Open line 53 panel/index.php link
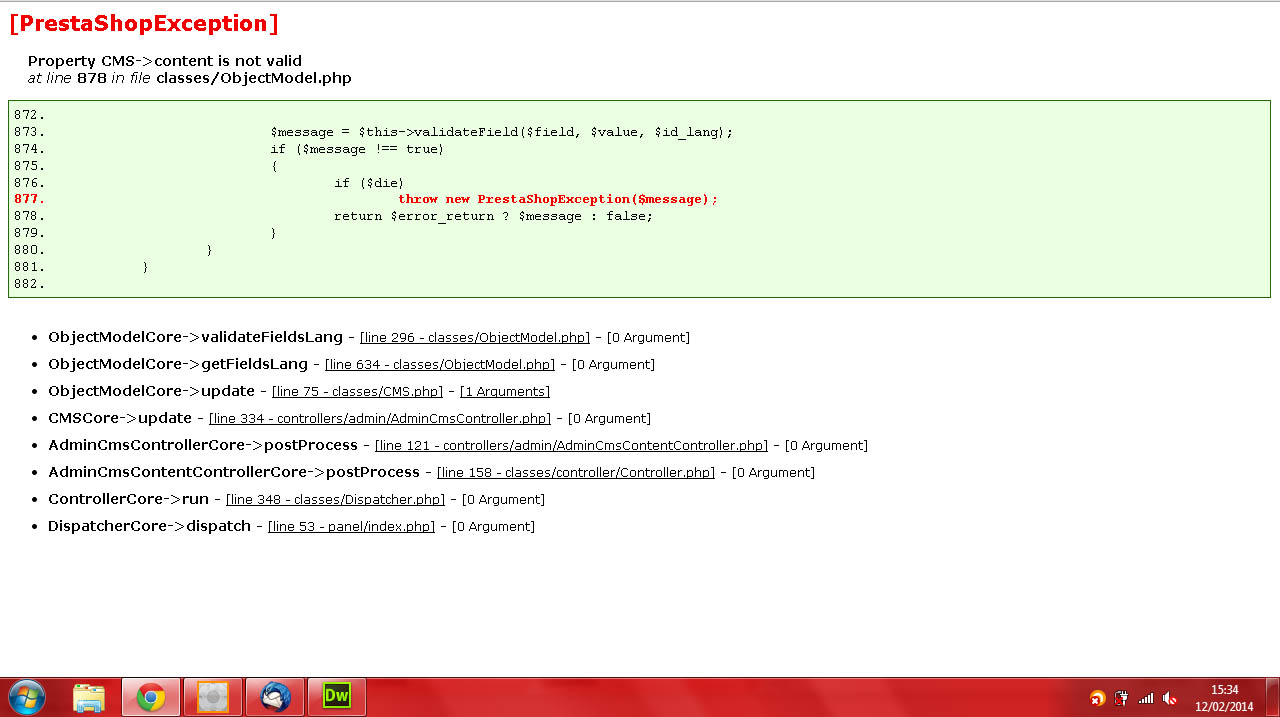Image resolution: width=1280 pixels, height=717 pixels. (x=351, y=527)
